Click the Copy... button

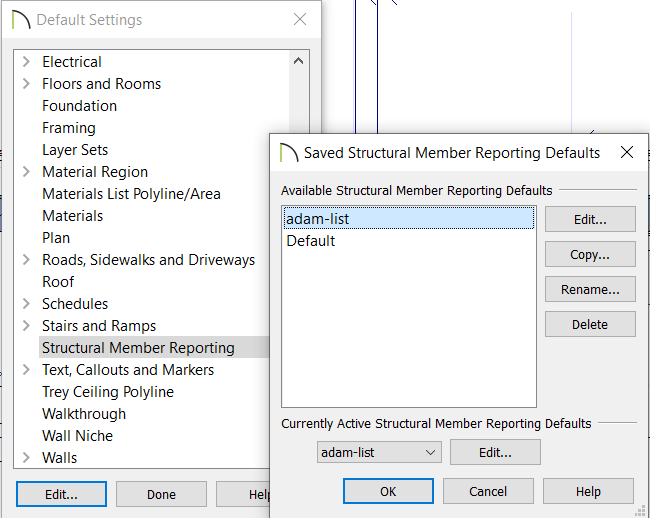tap(590, 254)
